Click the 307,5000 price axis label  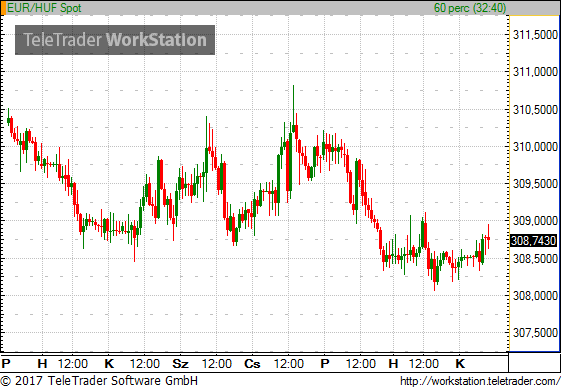click(535, 333)
